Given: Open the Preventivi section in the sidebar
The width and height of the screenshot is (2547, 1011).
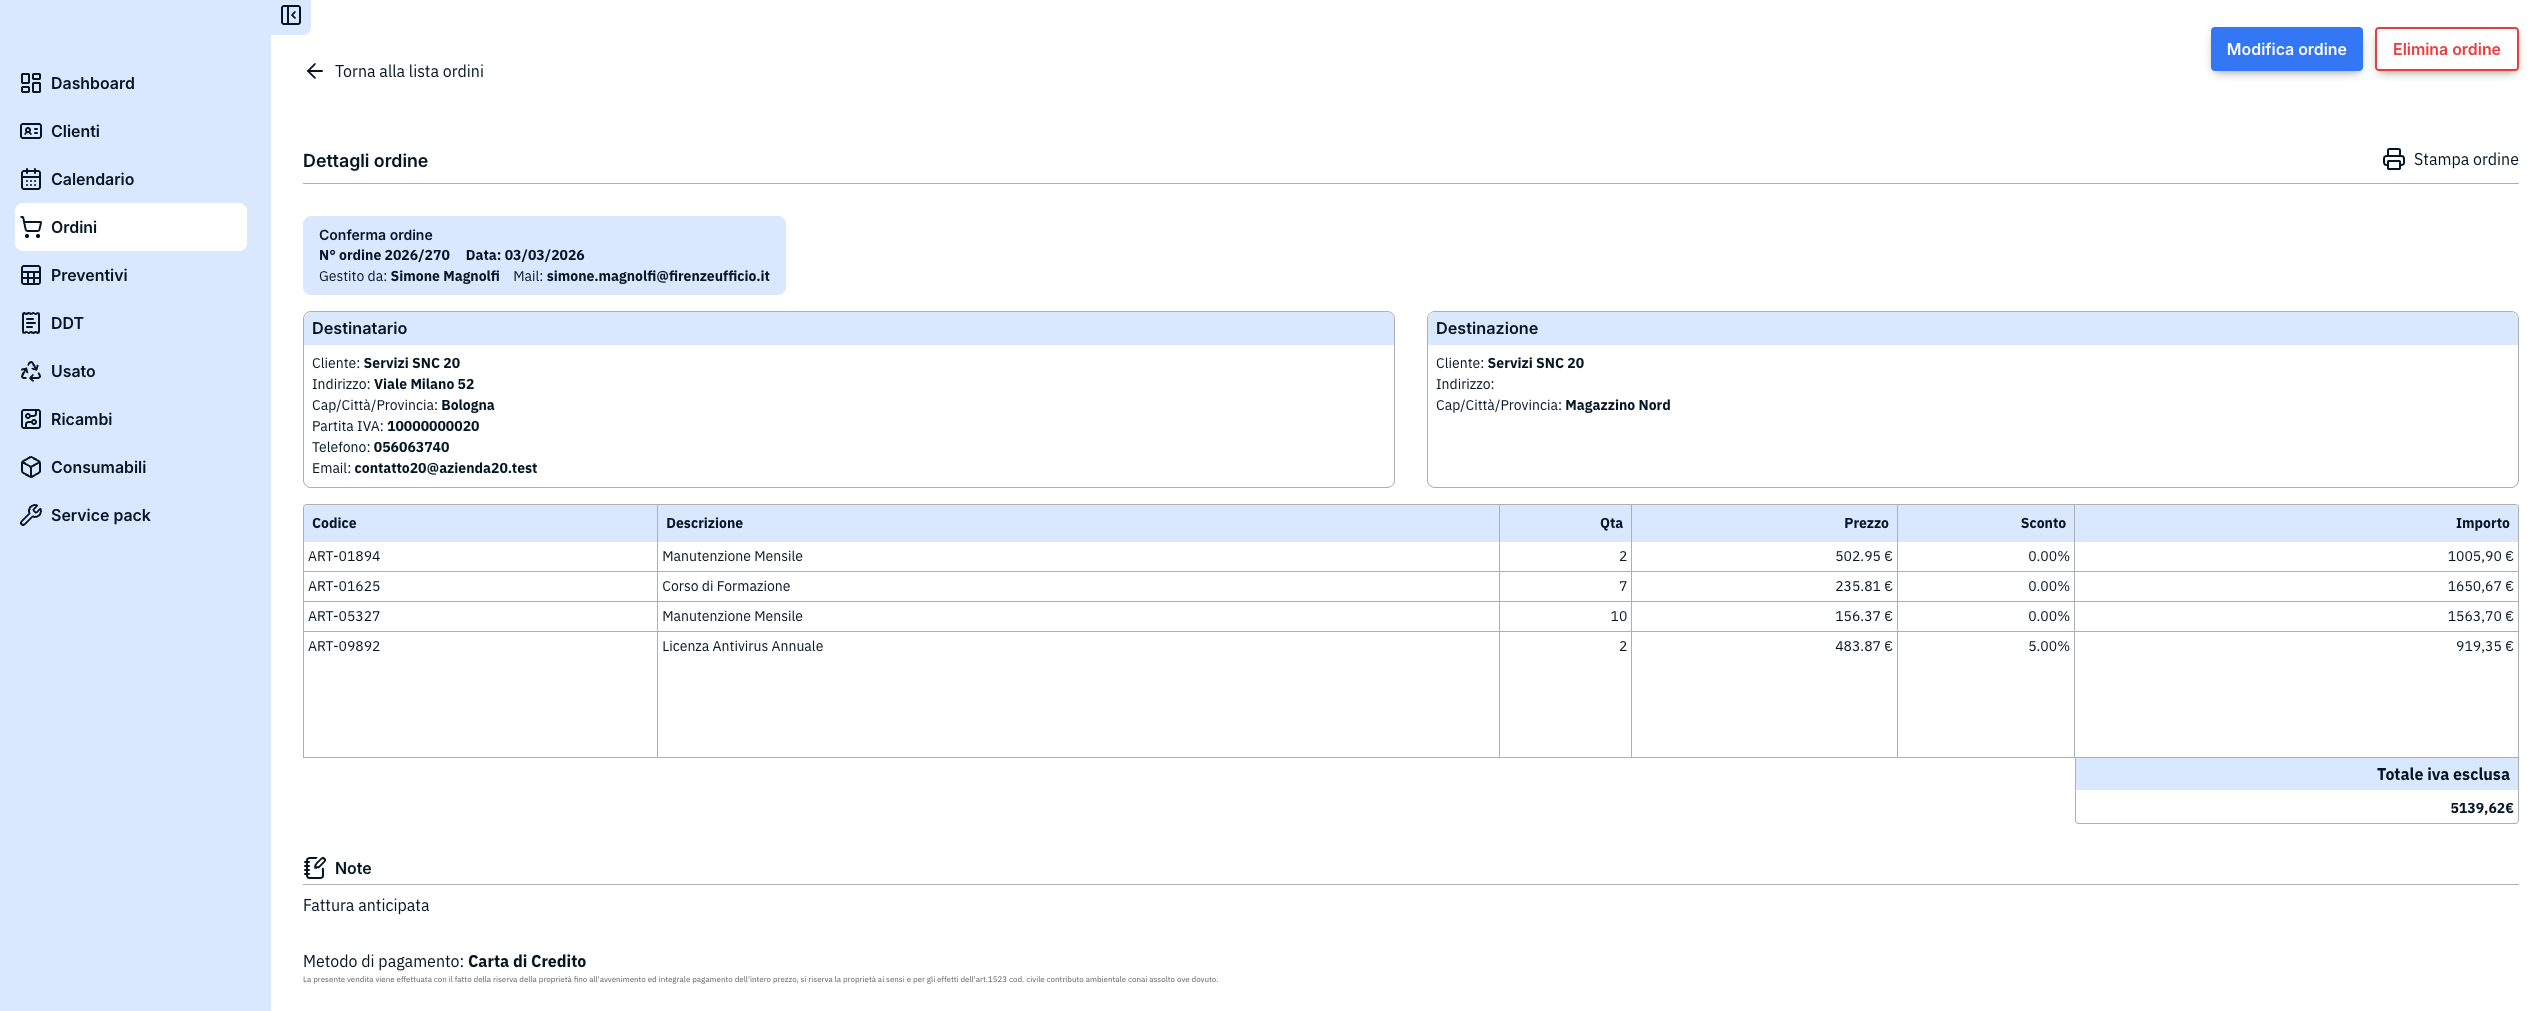Looking at the screenshot, I should 89,275.
